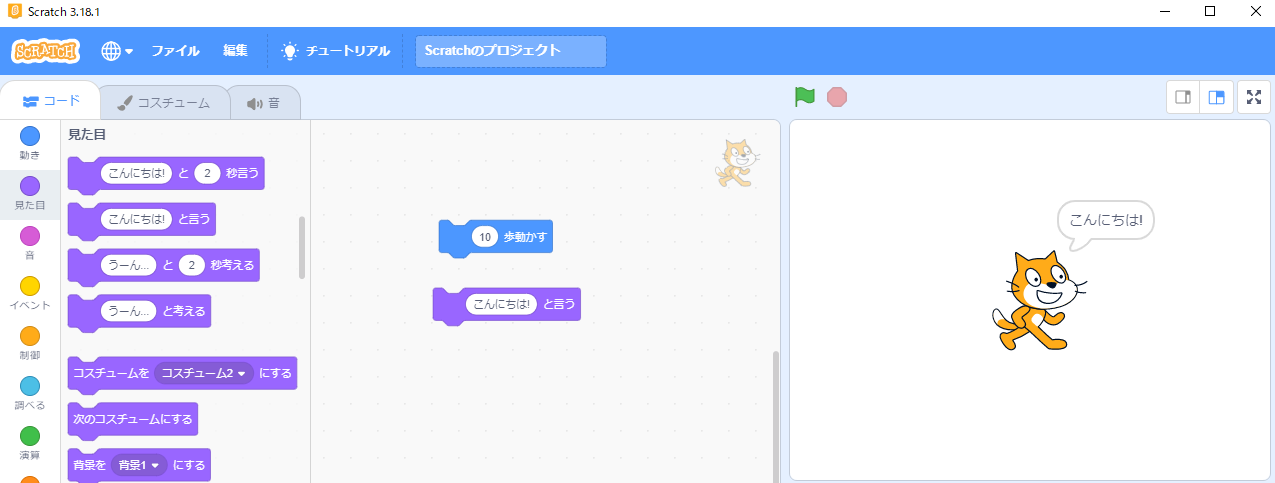Click the こんにちは! と 2 秒言う palette block

point(166,174)
